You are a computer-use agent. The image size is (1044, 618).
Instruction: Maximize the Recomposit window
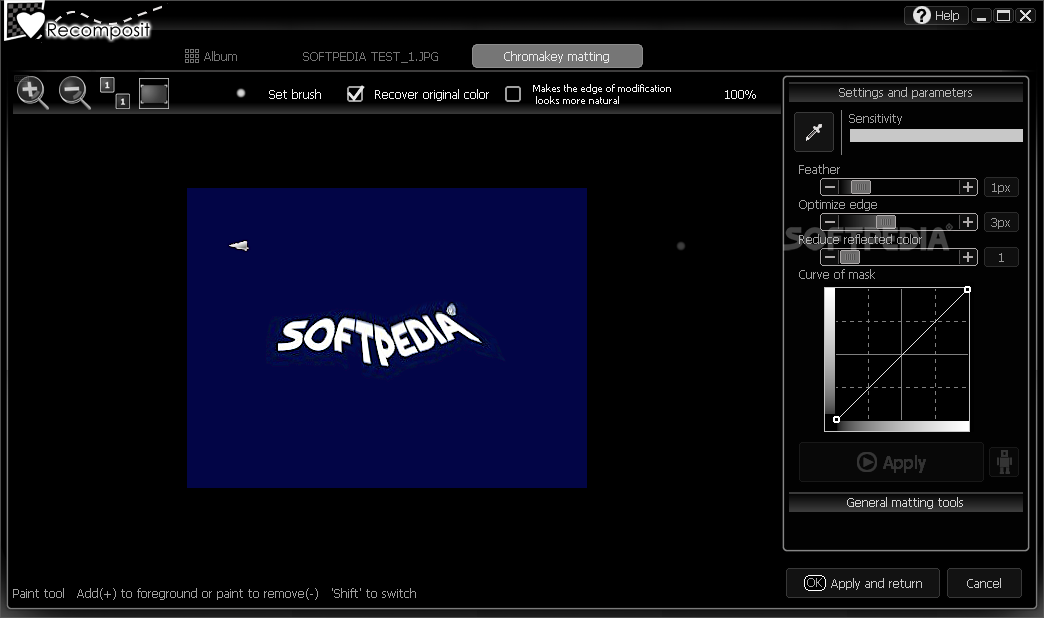(1003, 16)
